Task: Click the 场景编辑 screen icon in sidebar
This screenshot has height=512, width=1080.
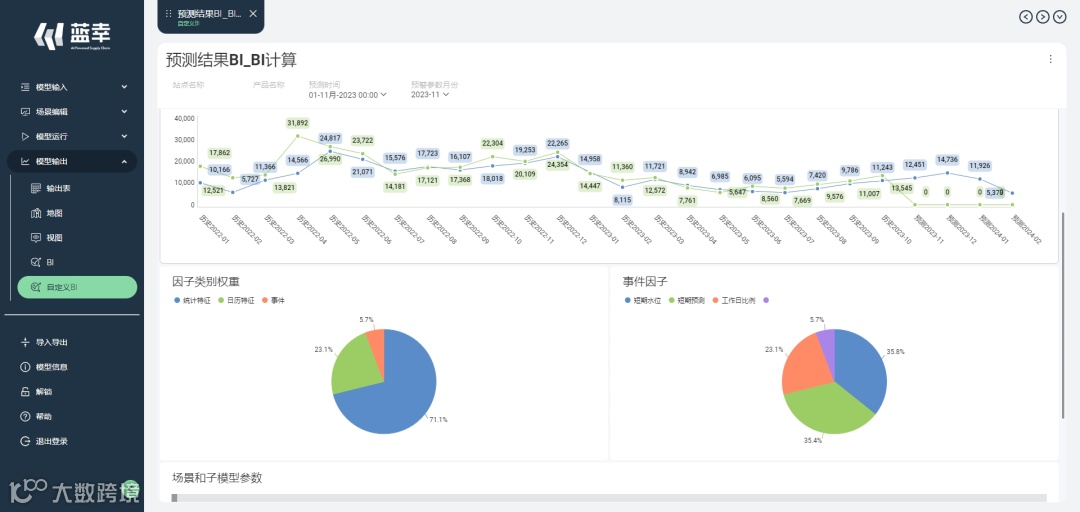Action: 25,112
